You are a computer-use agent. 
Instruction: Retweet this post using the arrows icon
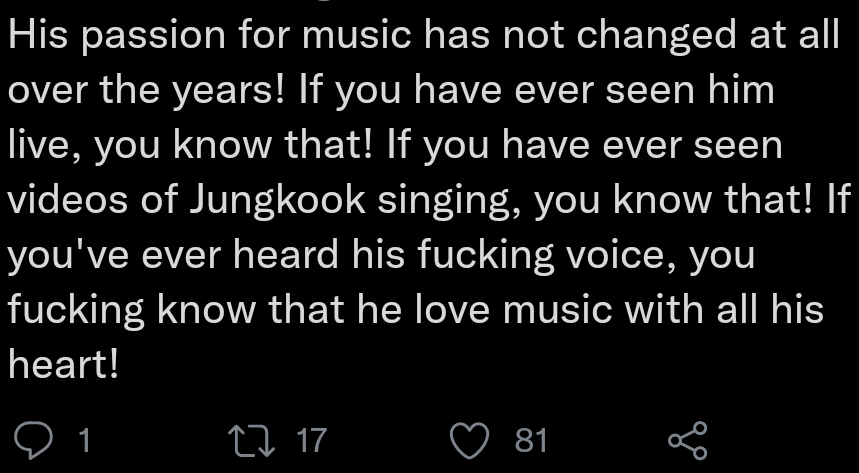coord(248,439)
